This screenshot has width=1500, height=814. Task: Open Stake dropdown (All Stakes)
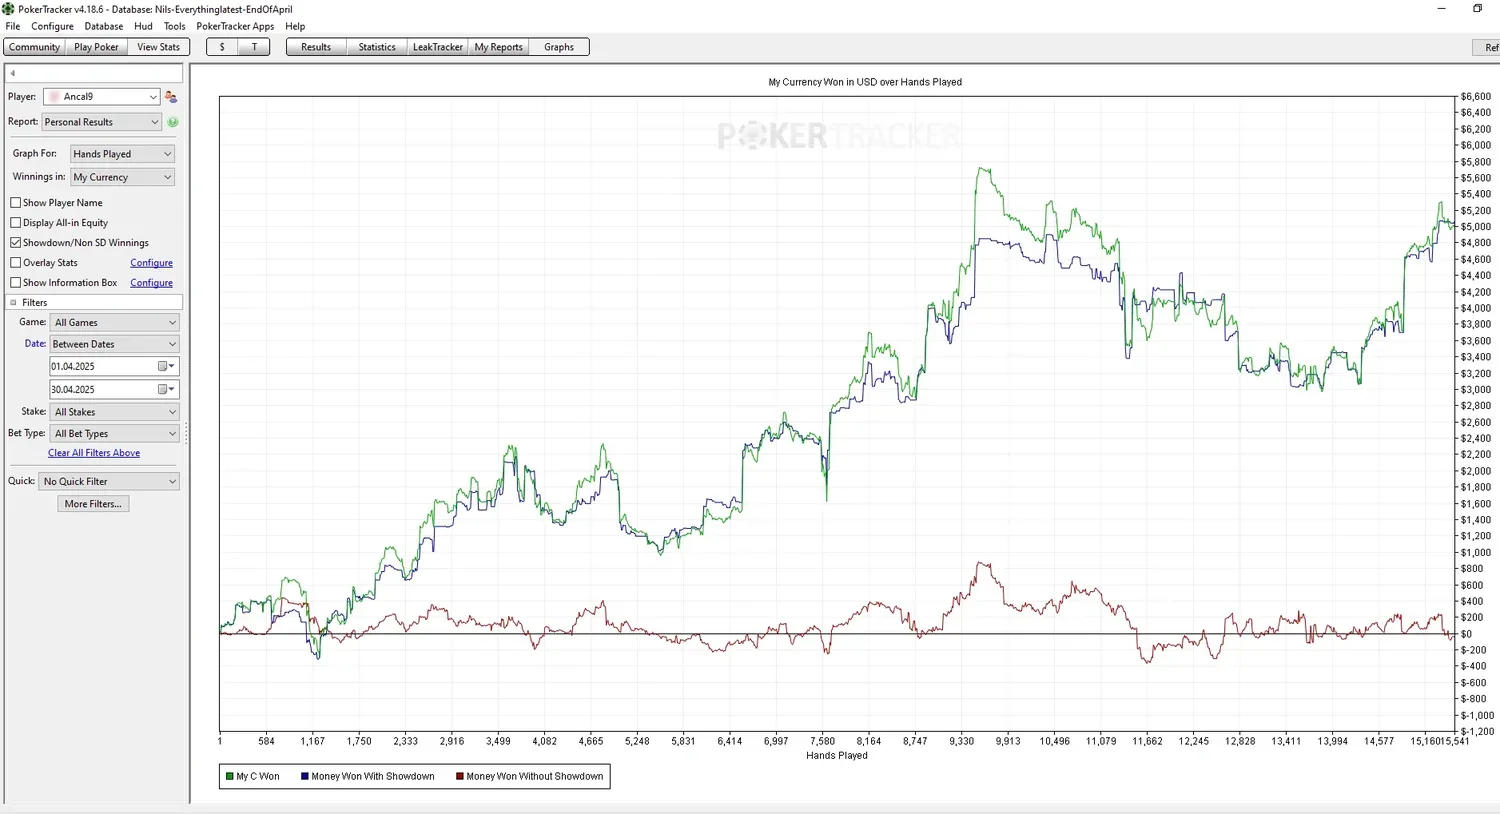pos(115,412)
